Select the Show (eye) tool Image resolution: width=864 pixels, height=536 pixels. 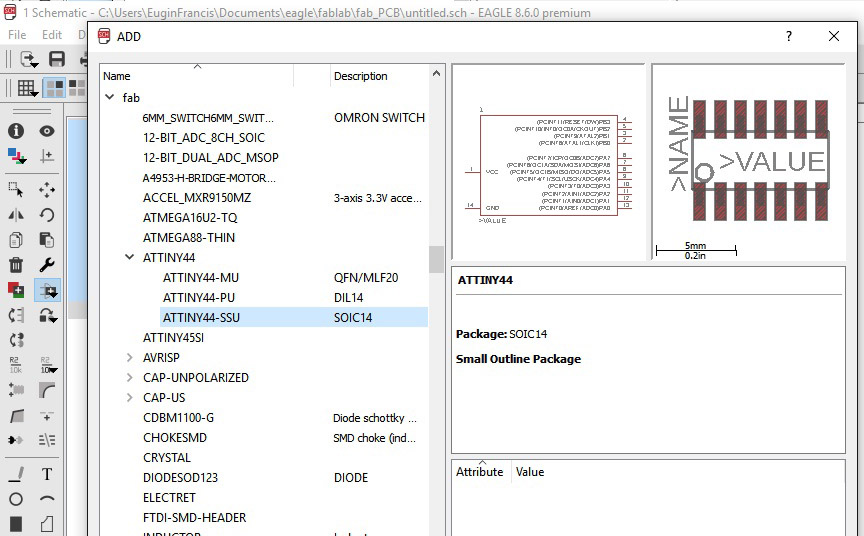pyautogui.click(x=47, y=131)
